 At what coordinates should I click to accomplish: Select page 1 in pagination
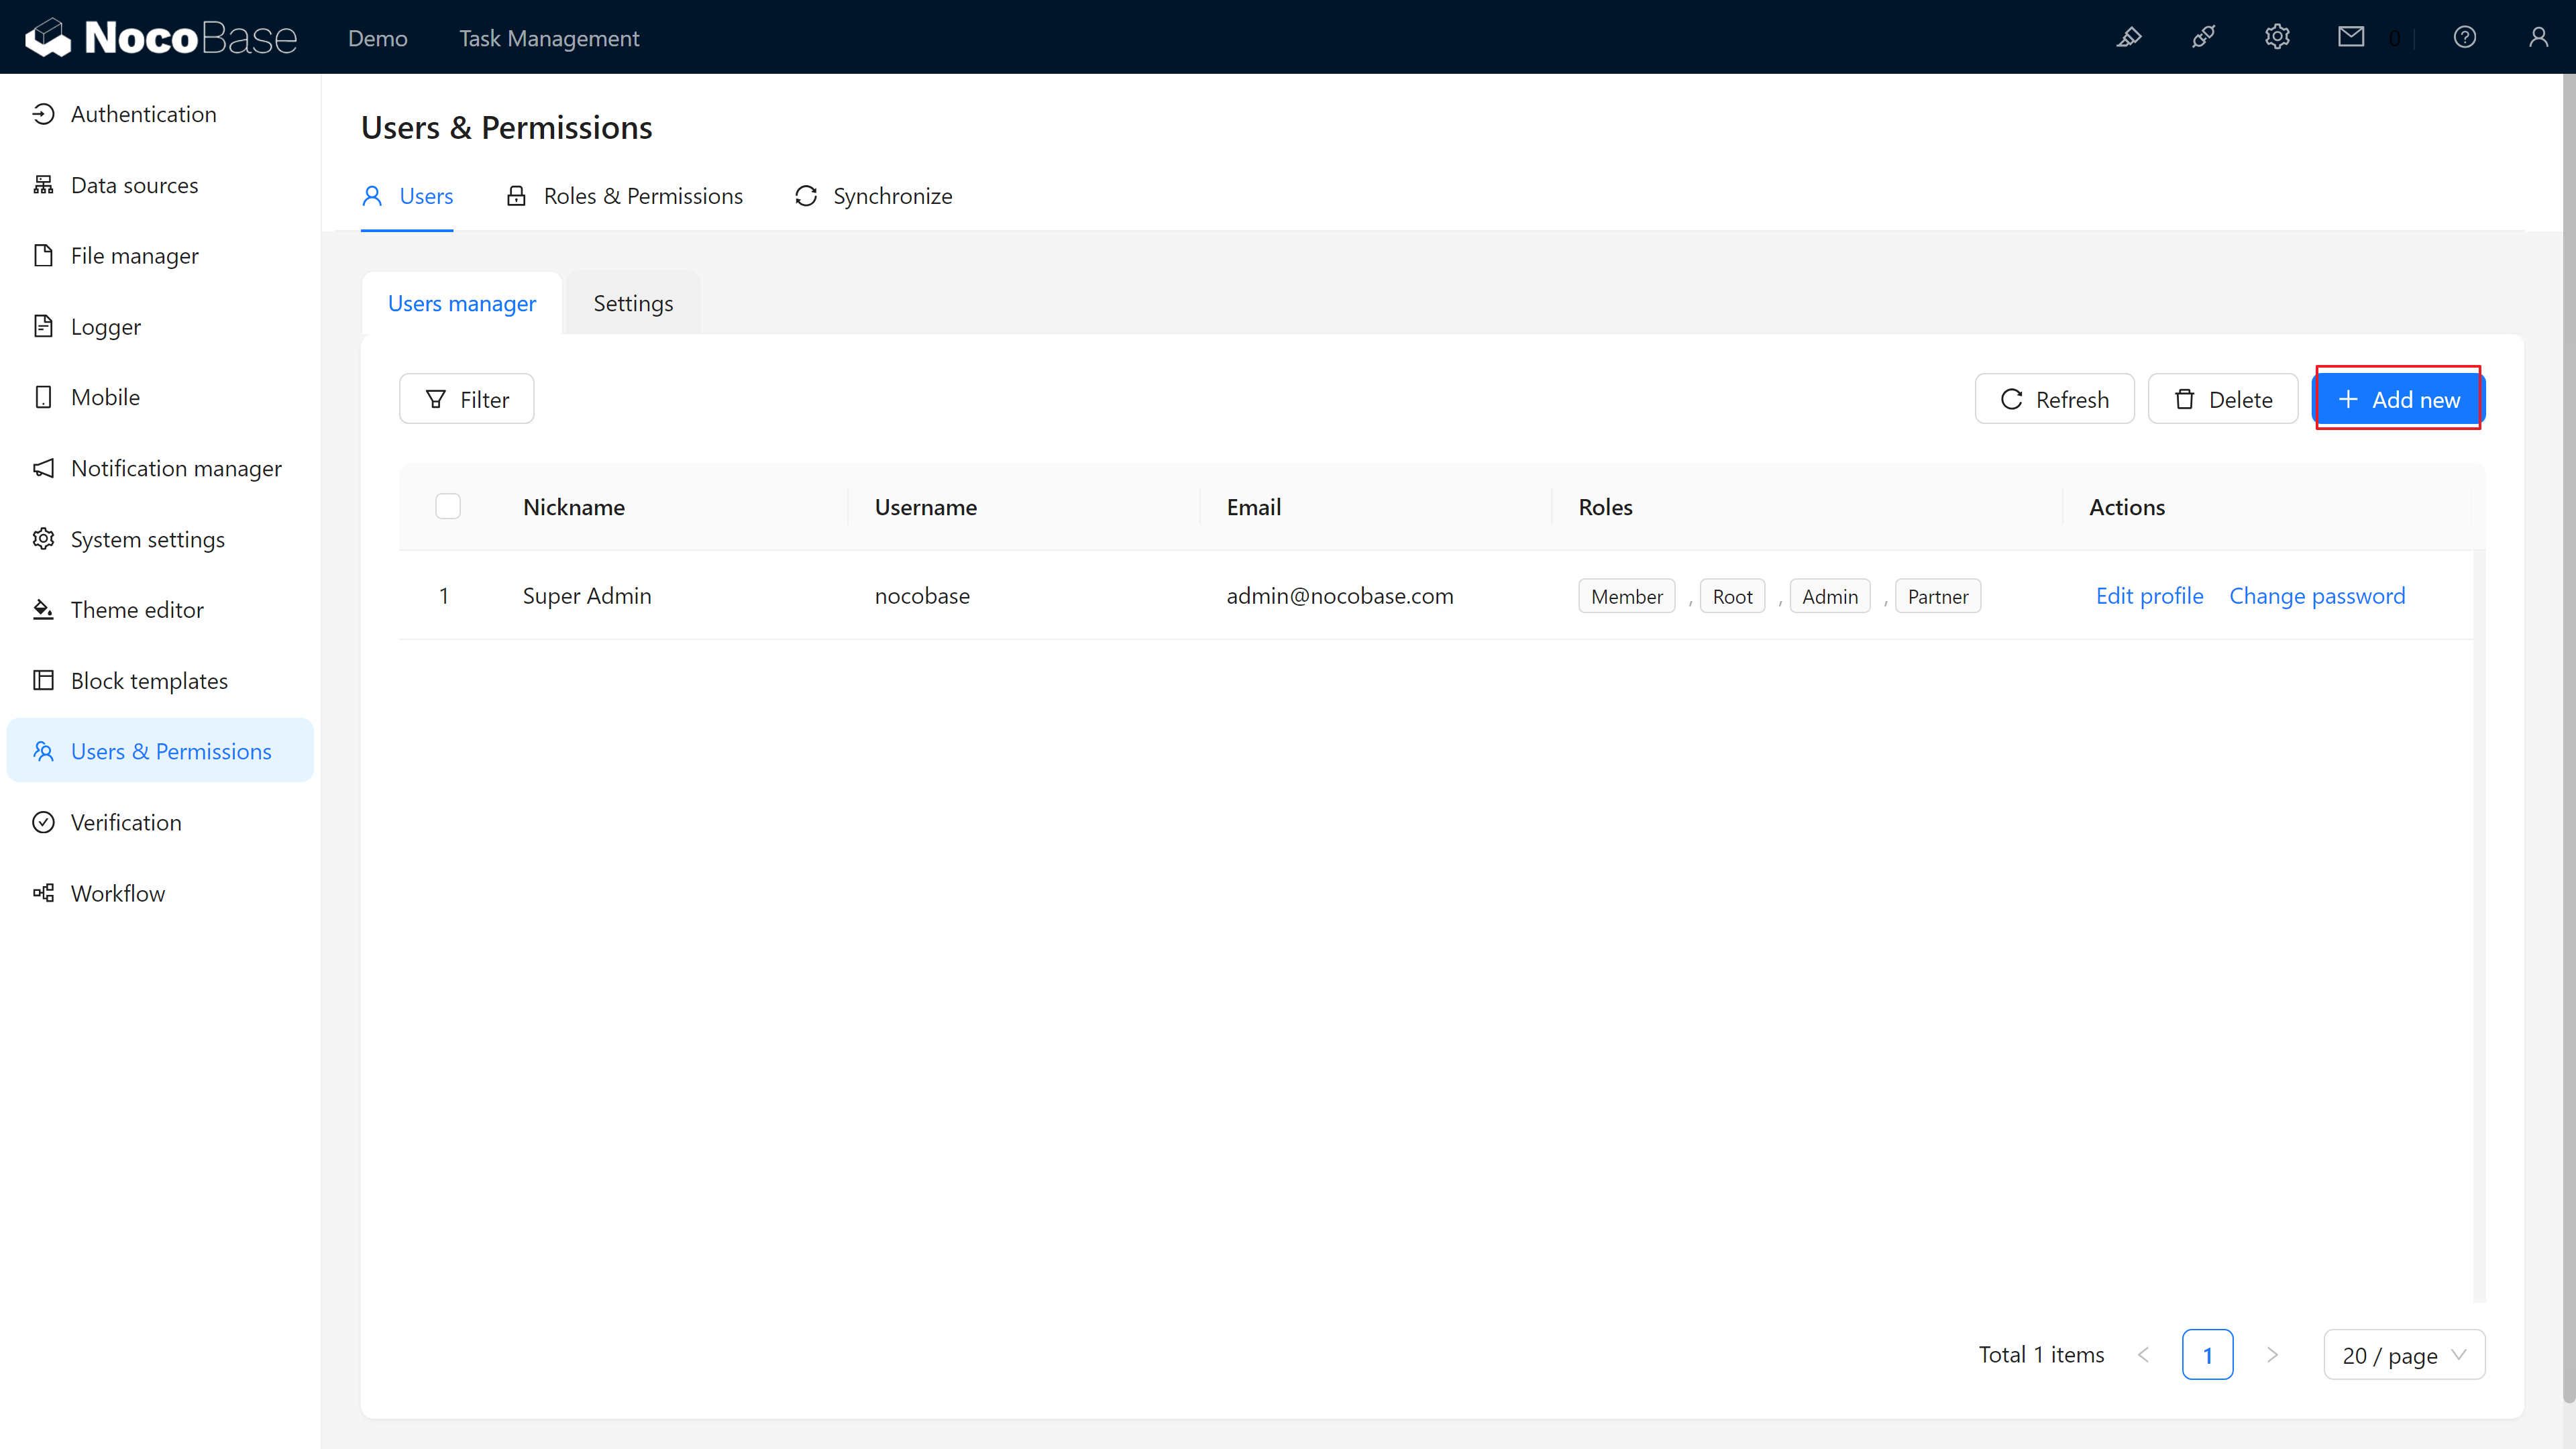2207,1355
